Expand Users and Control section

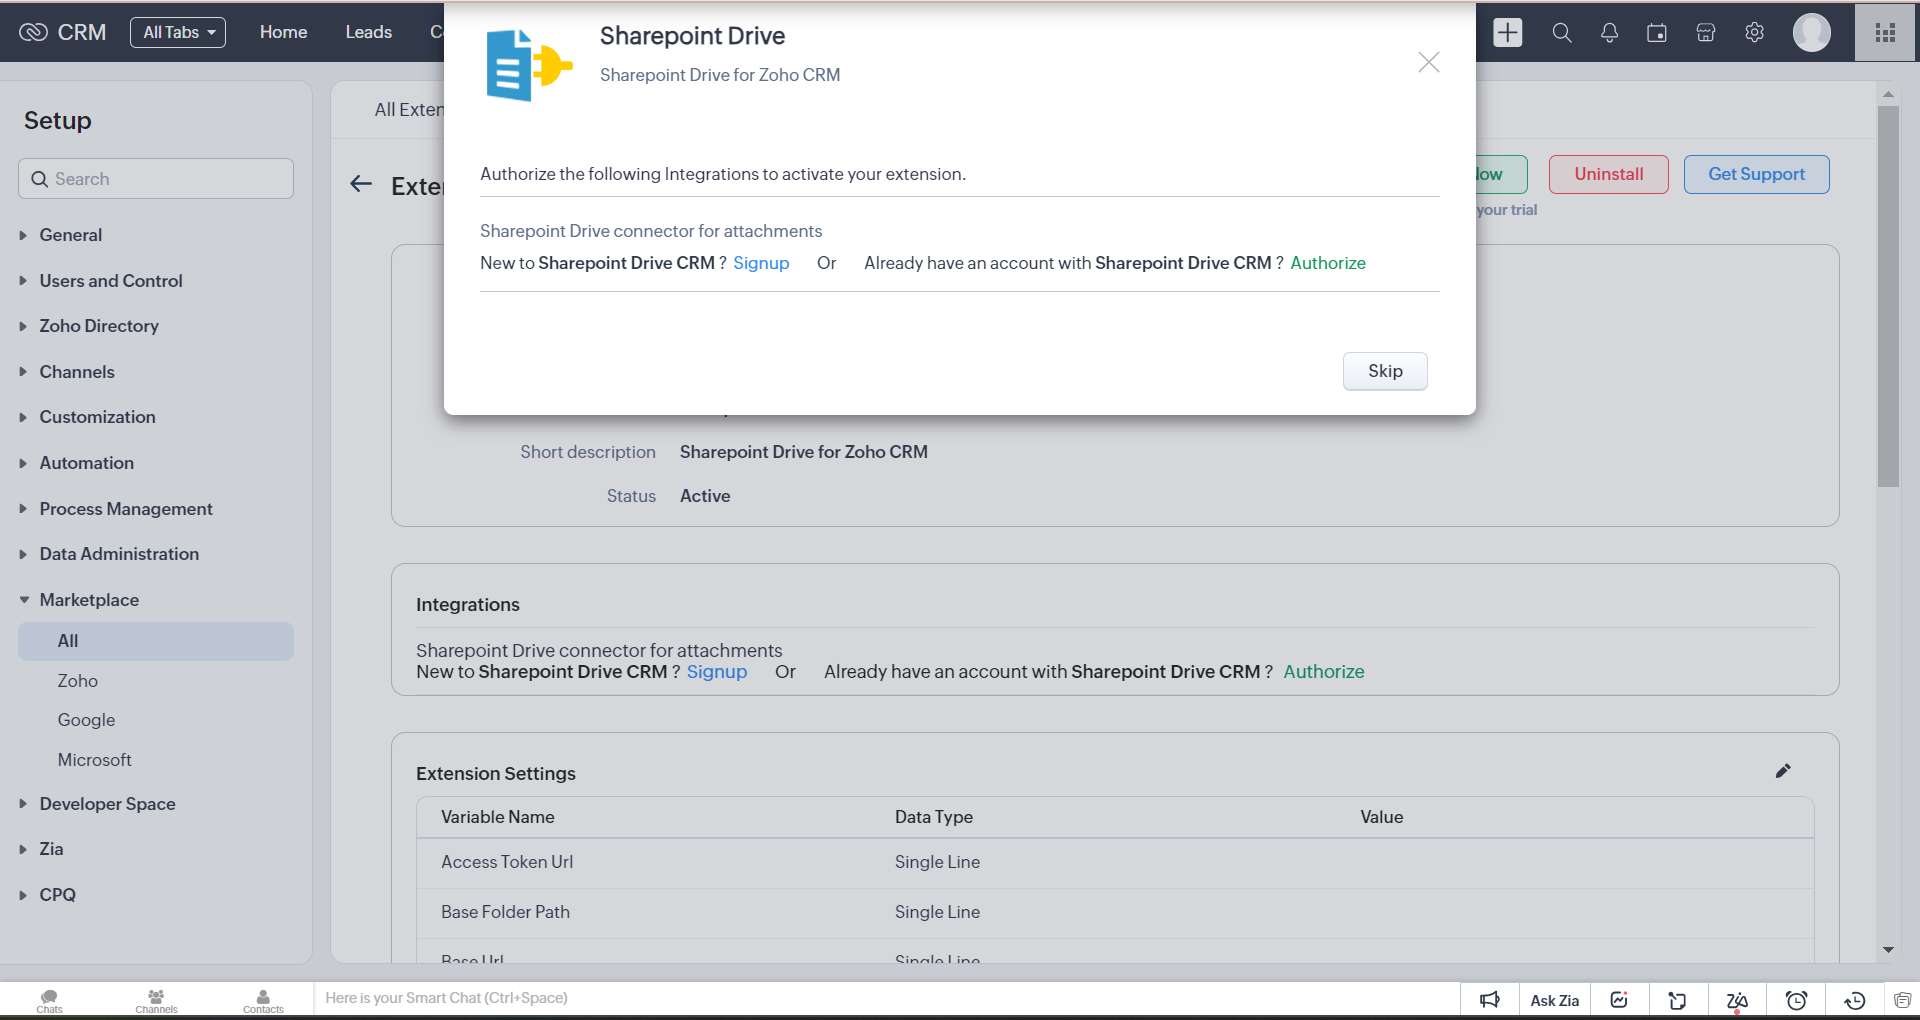pyautogui.click(x=110, y=281)
